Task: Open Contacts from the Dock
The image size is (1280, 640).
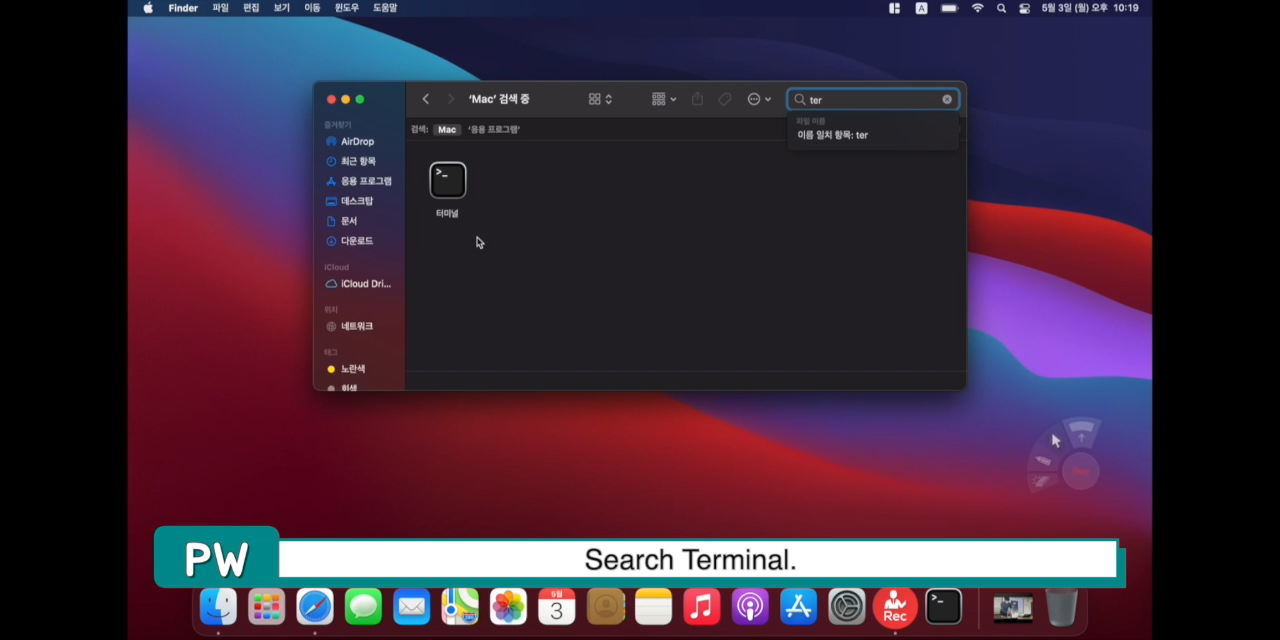Action: [605, 606]
